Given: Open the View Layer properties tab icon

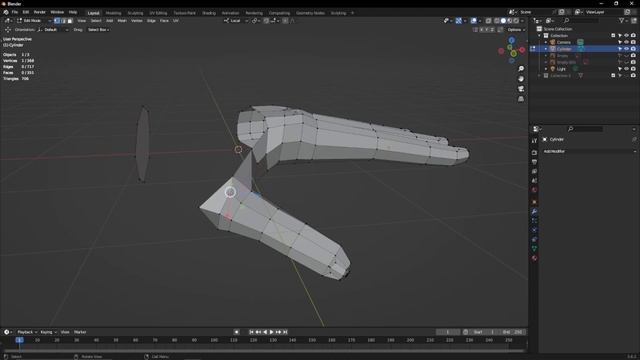Looking at the screenshot, I should tap(534, 171).
